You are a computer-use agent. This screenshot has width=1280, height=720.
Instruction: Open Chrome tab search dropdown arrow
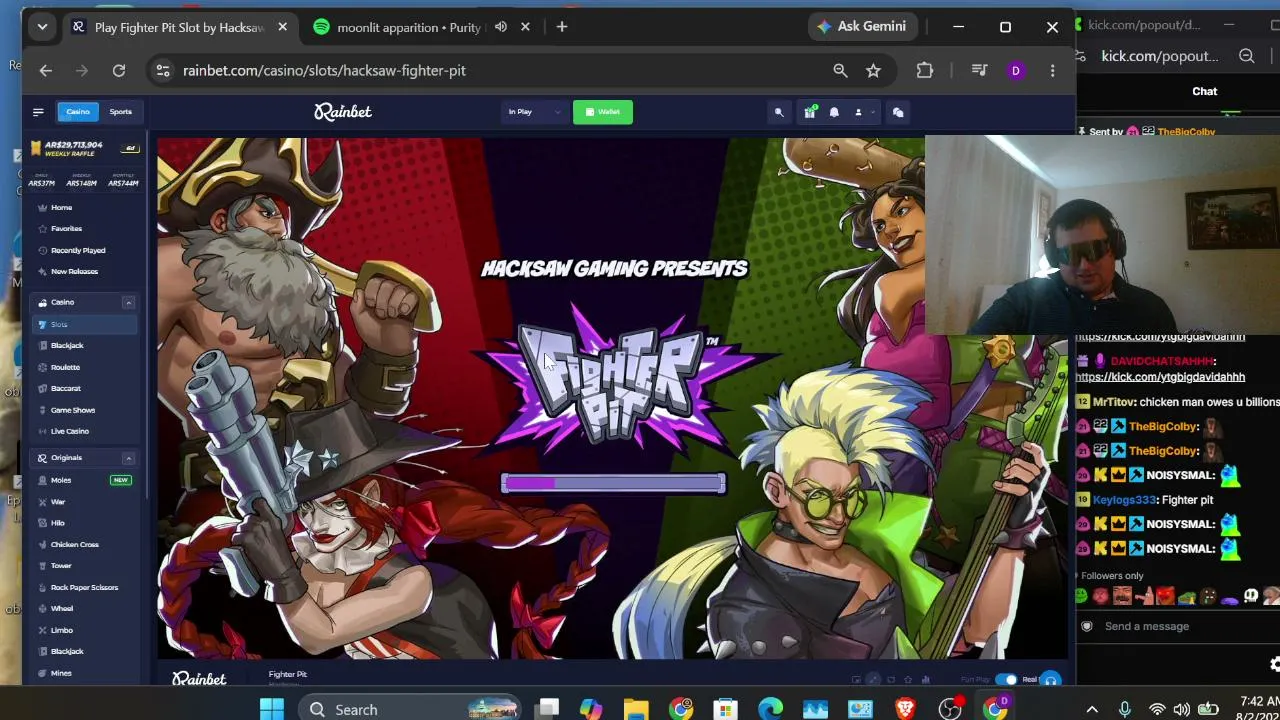pyautogui.click(x=42, y=27)
